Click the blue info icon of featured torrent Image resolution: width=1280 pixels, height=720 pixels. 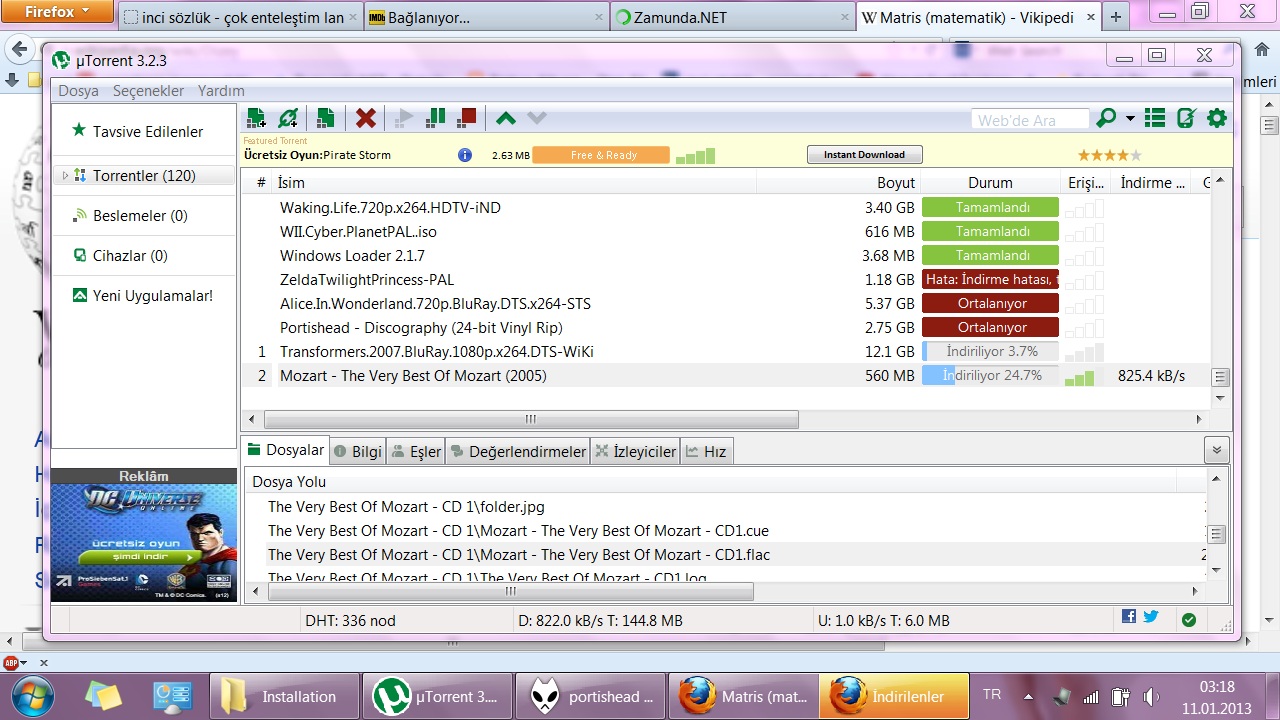point(465,155)
